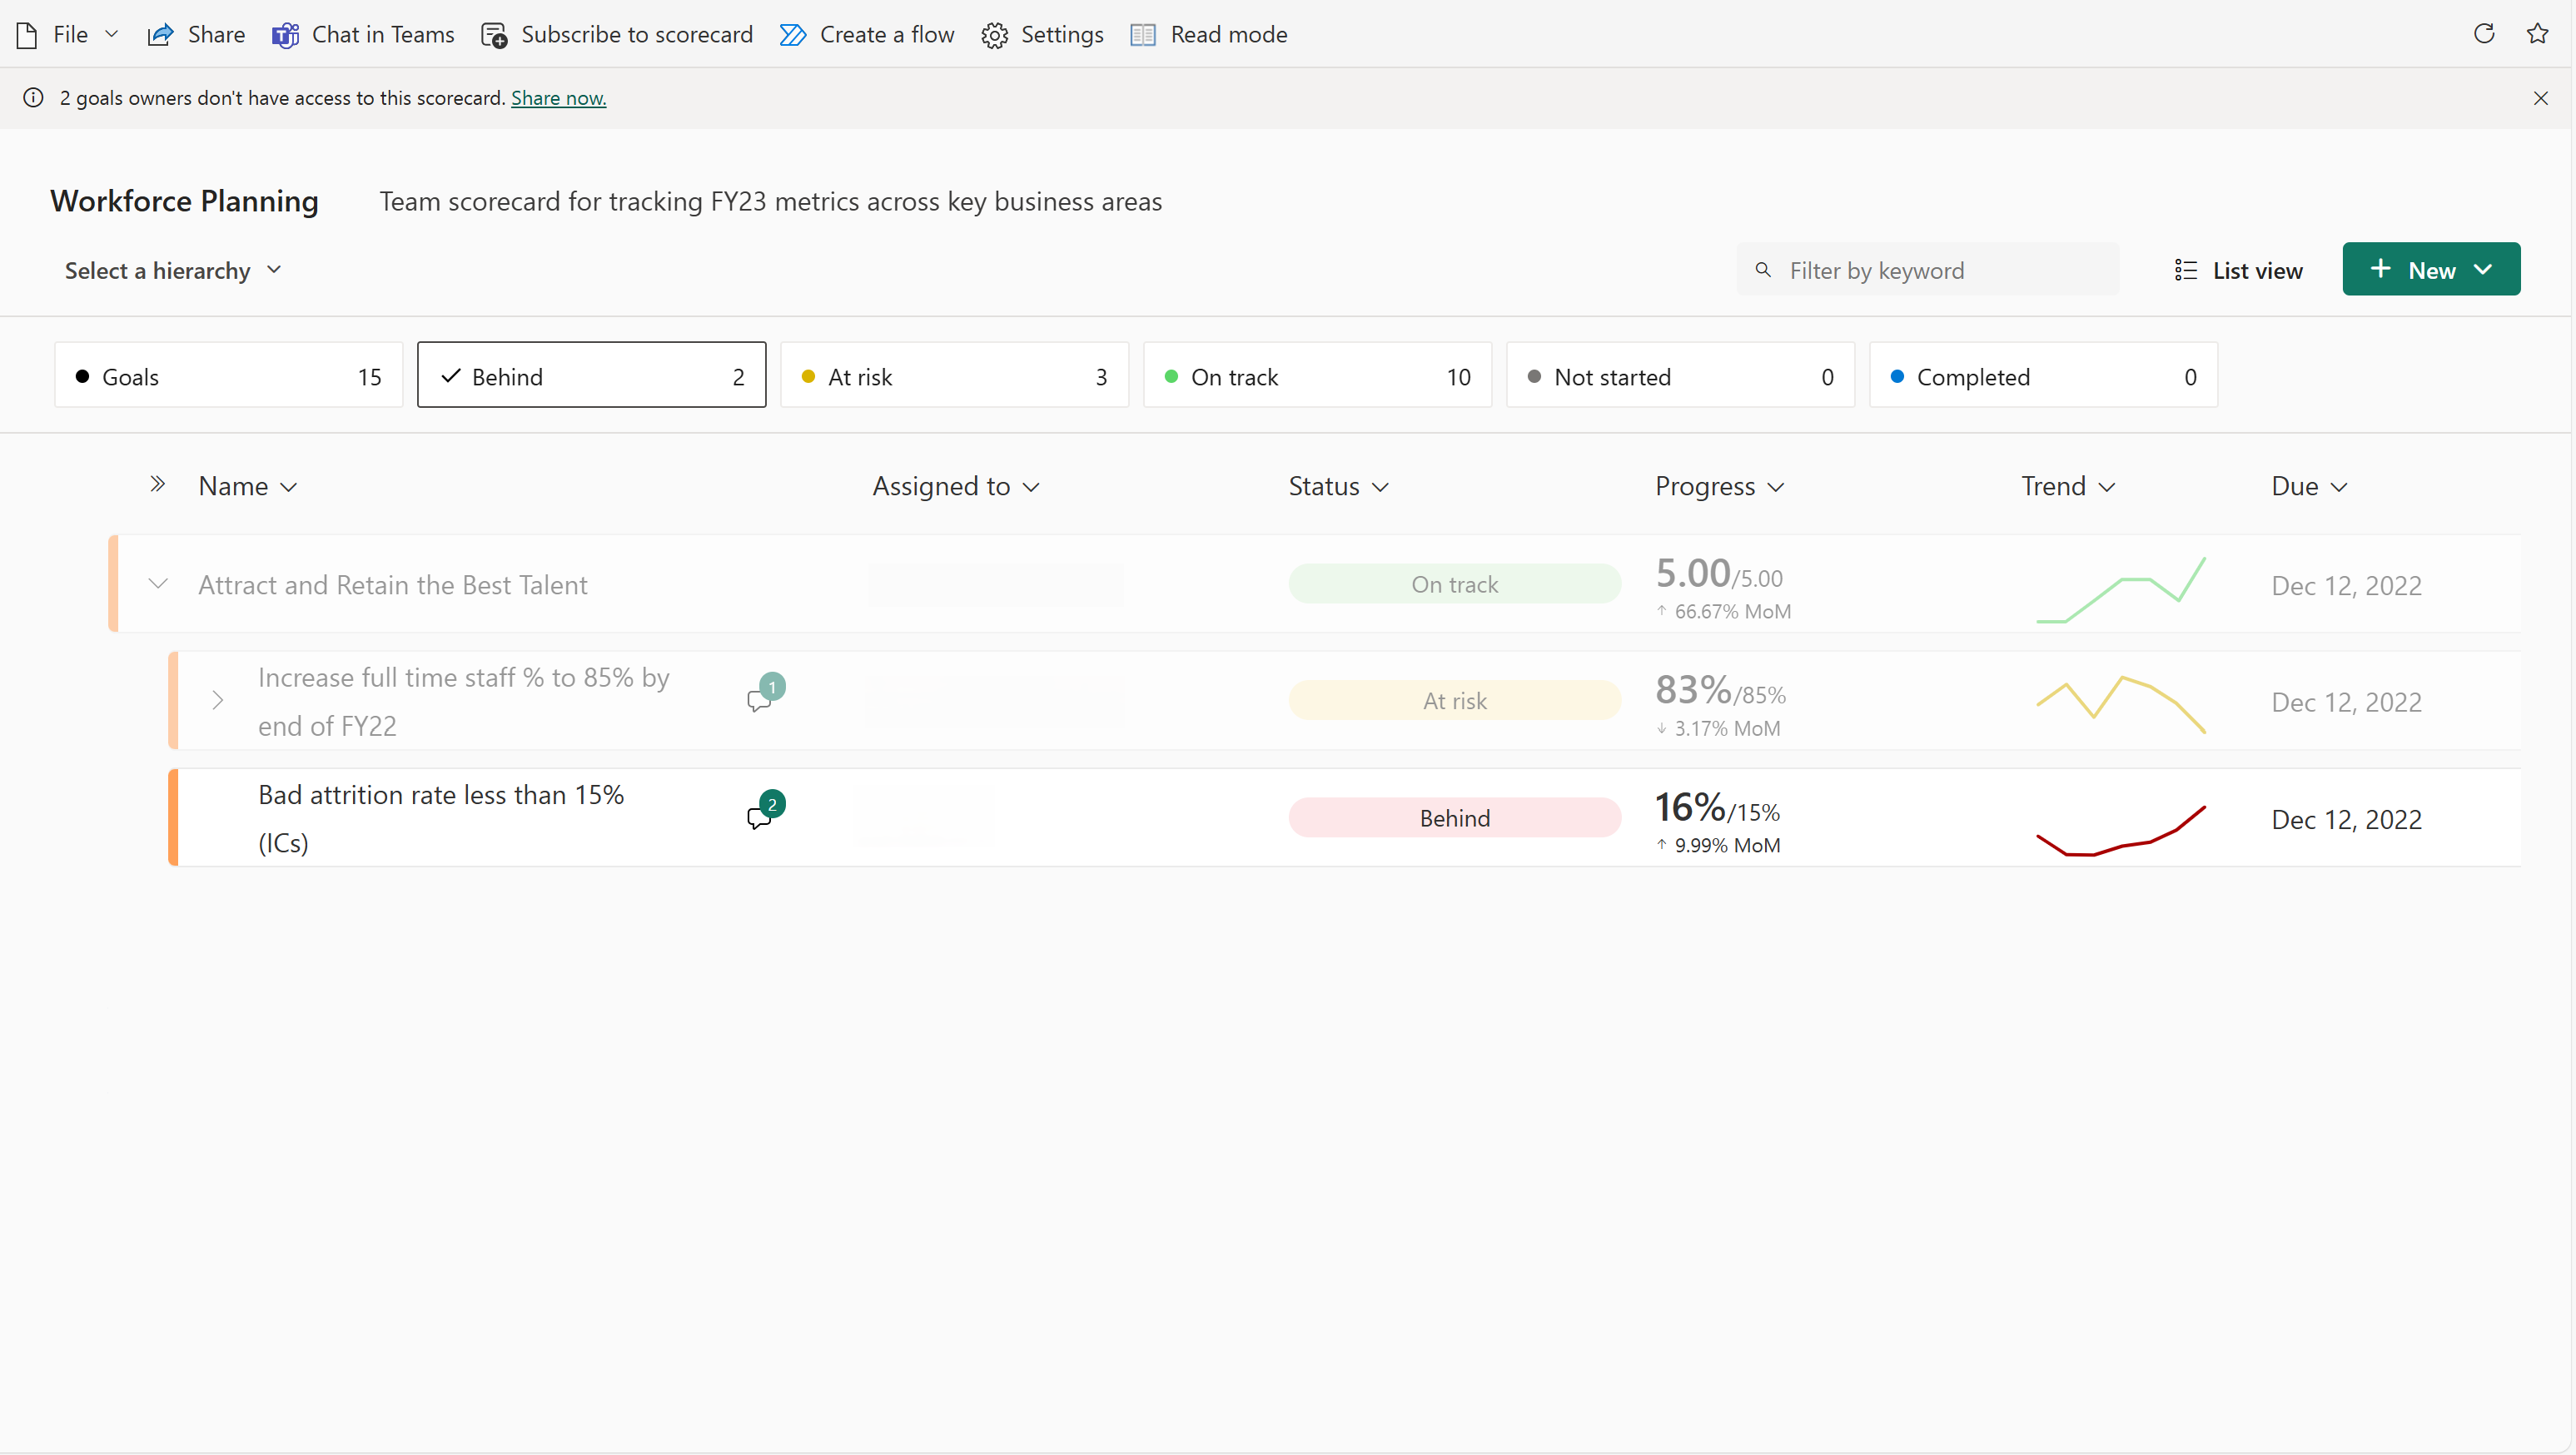The image size is (2576, 1455).
Task: Click Subscribe to scorecard icon
Action: coord(495,33)
